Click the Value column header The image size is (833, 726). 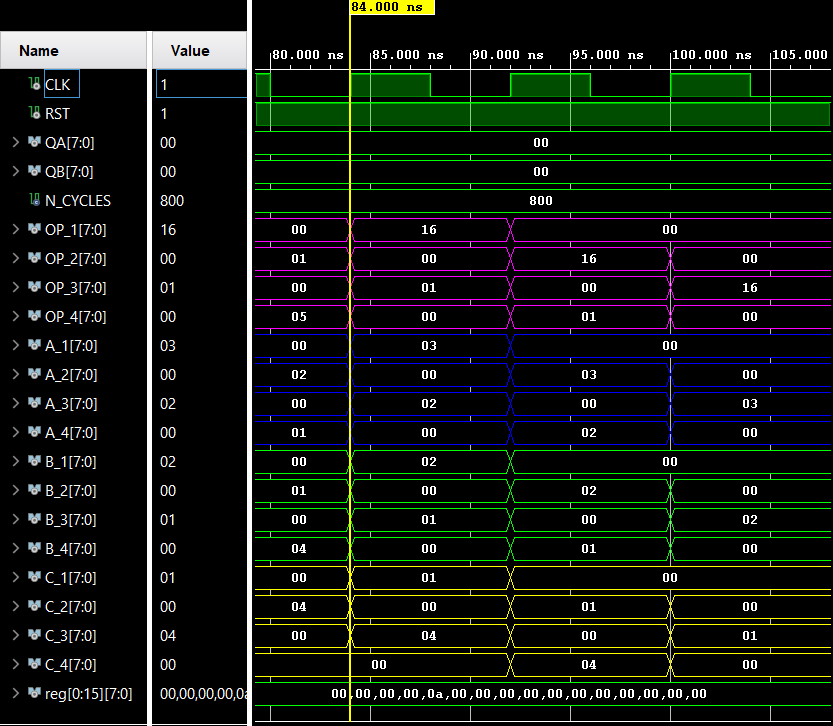point(199,50)
